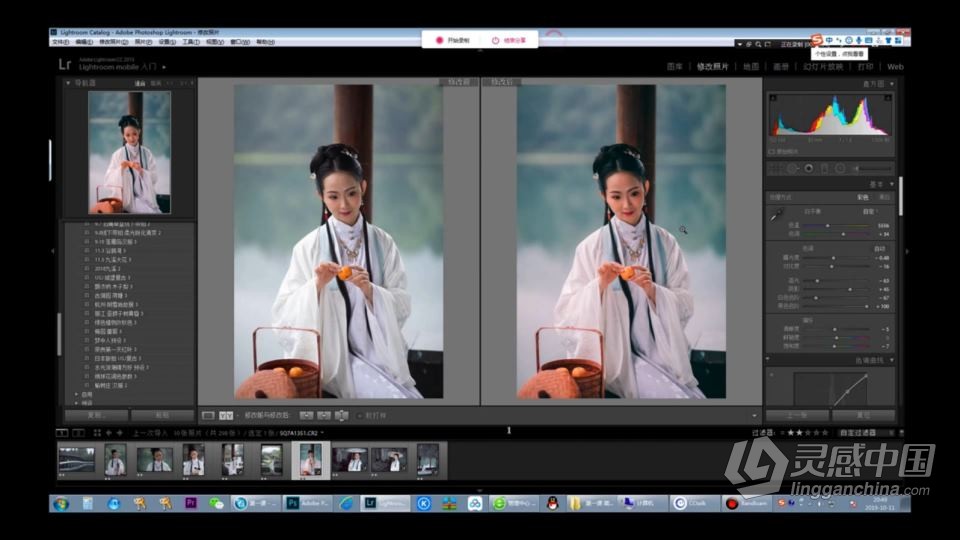Open the 编辑 Edit menu
The width and height of the screenshot is (960, 540).
click(84, 42)
